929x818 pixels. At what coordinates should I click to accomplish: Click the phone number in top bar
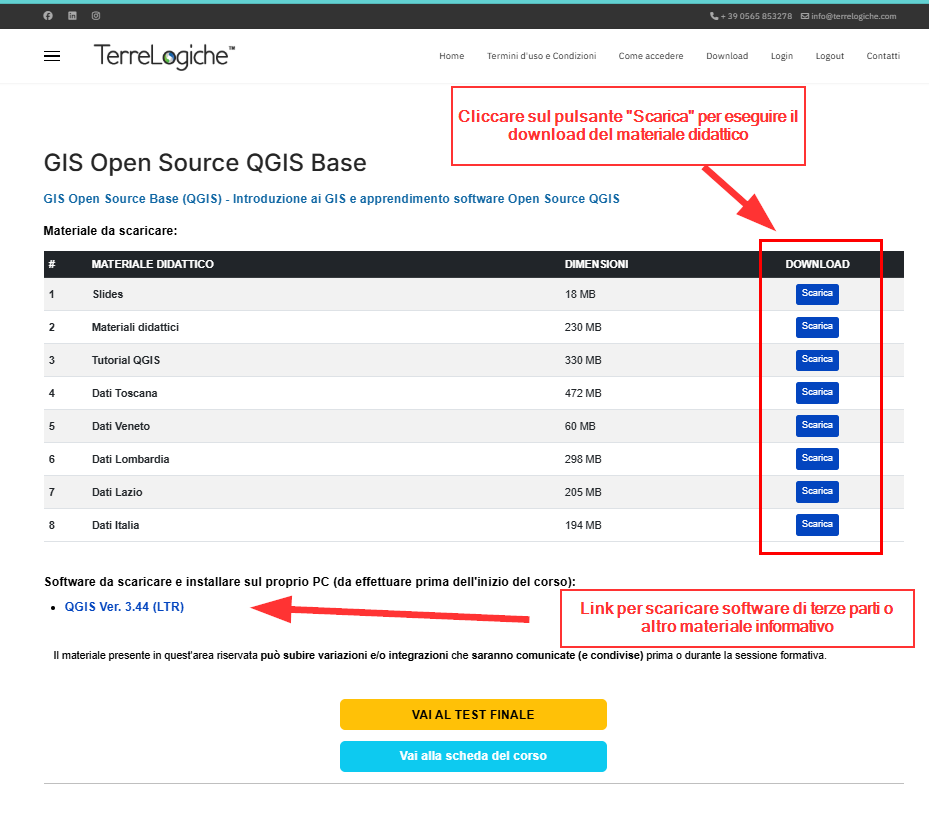click(x=751, y=16)
